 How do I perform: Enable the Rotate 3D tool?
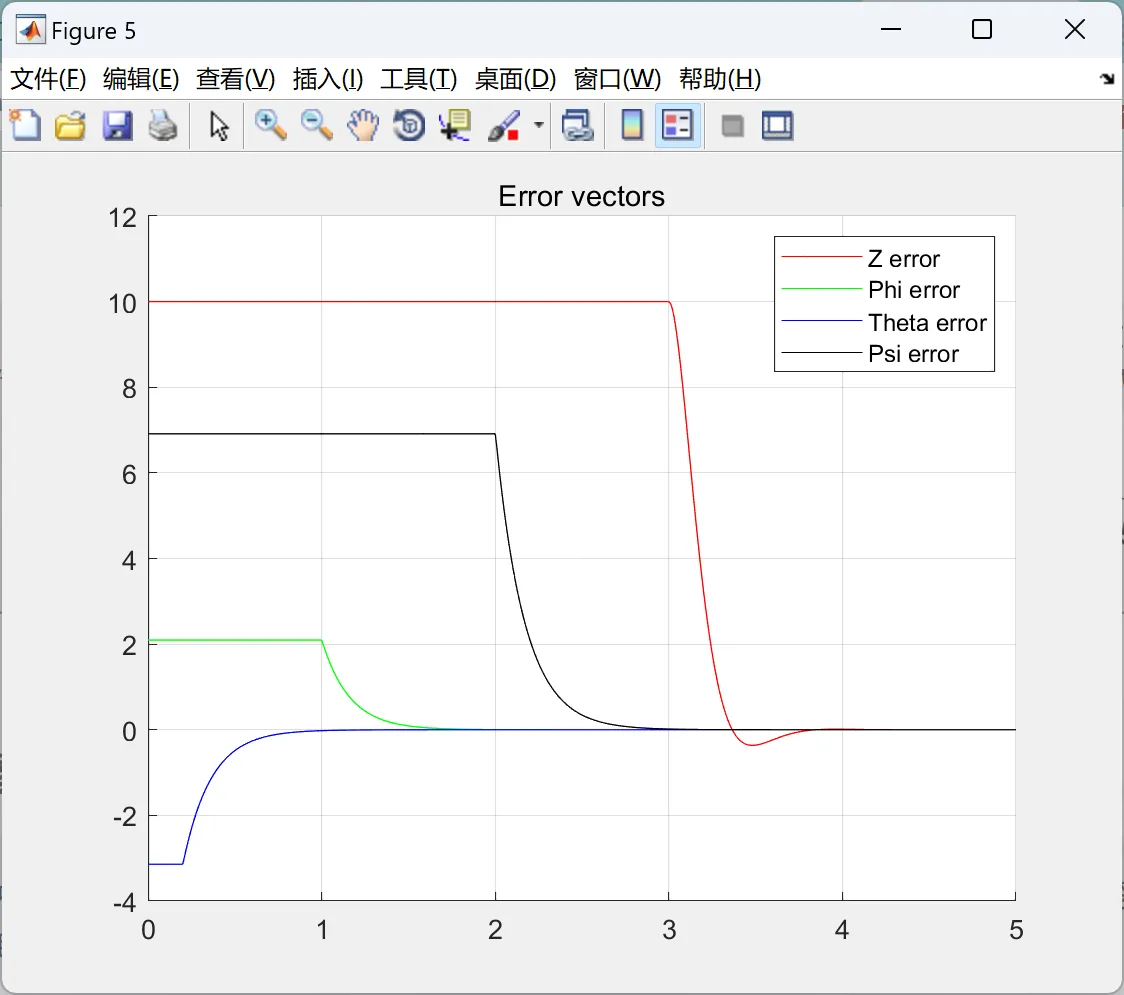[409, 125]
